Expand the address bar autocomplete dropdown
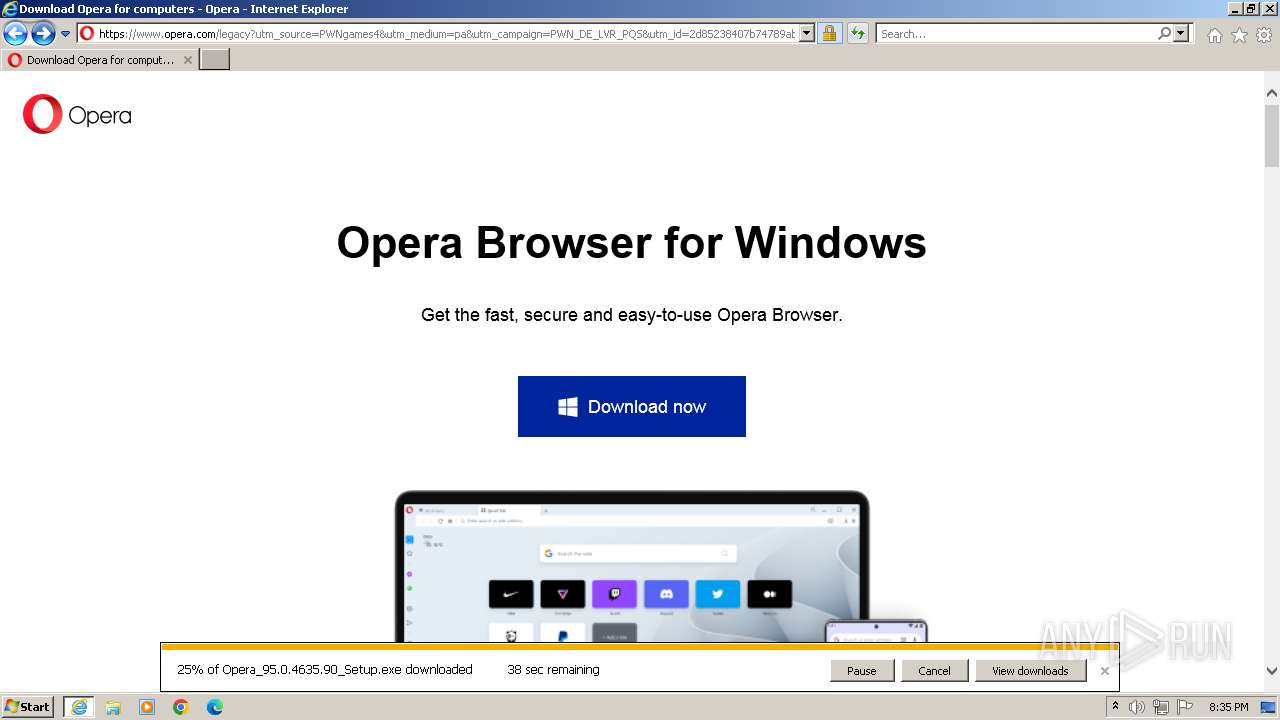Screen dimensions: 1280x720 [807, 34]
